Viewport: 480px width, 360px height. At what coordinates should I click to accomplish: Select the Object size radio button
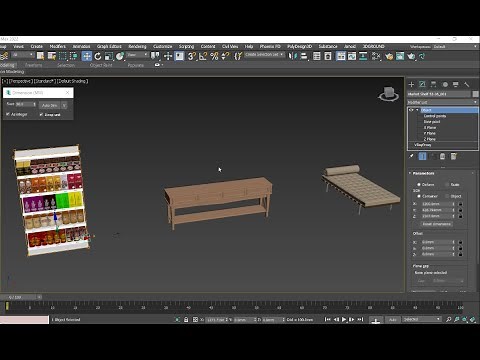[447, 196]
